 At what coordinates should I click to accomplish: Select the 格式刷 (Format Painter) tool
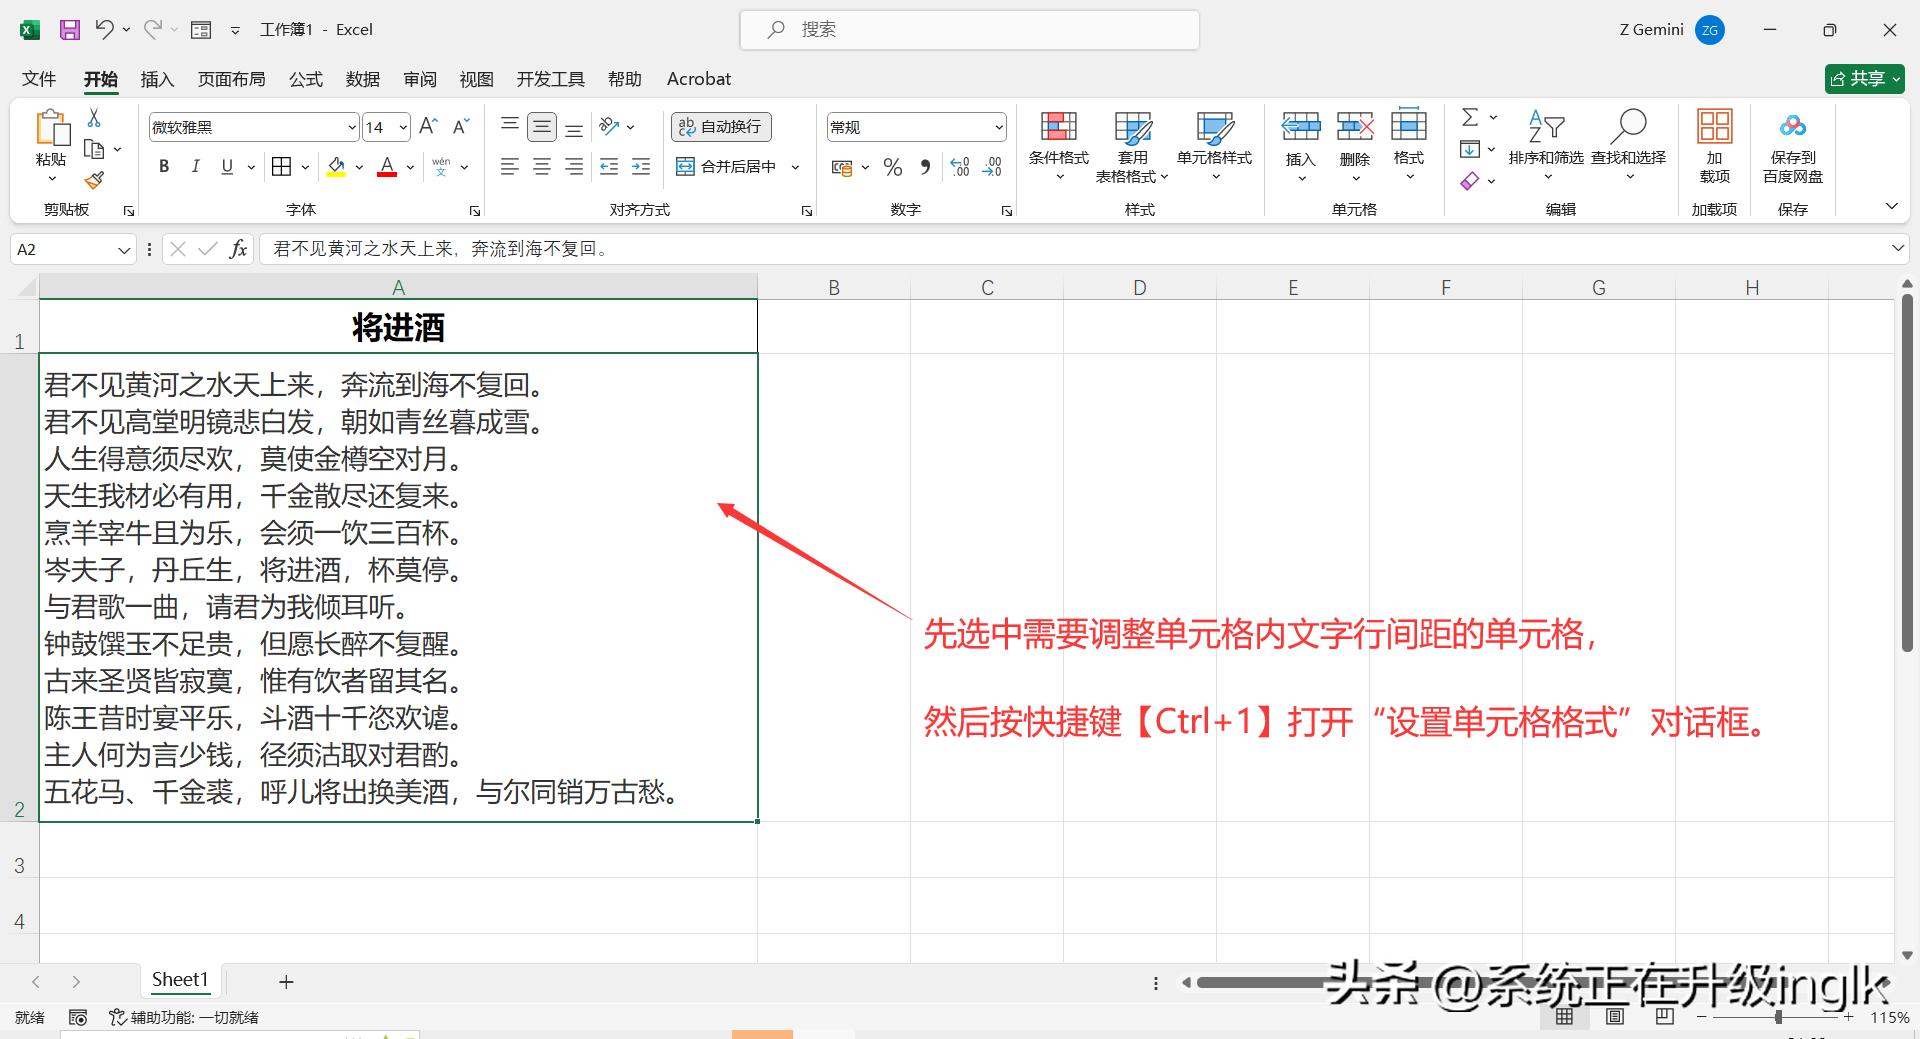[x=94, y=181]
